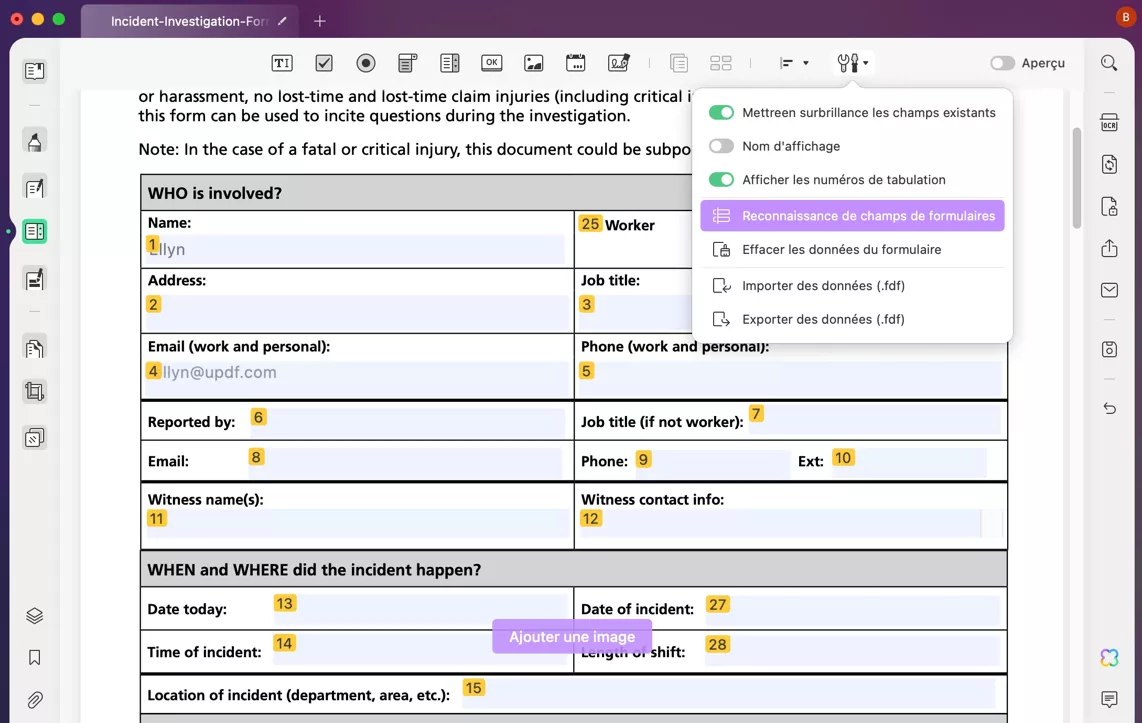Viewport: 1142px width, 723px height.
Task: Select the Digital Signature field tool
Action: click(x=619, y=63)
